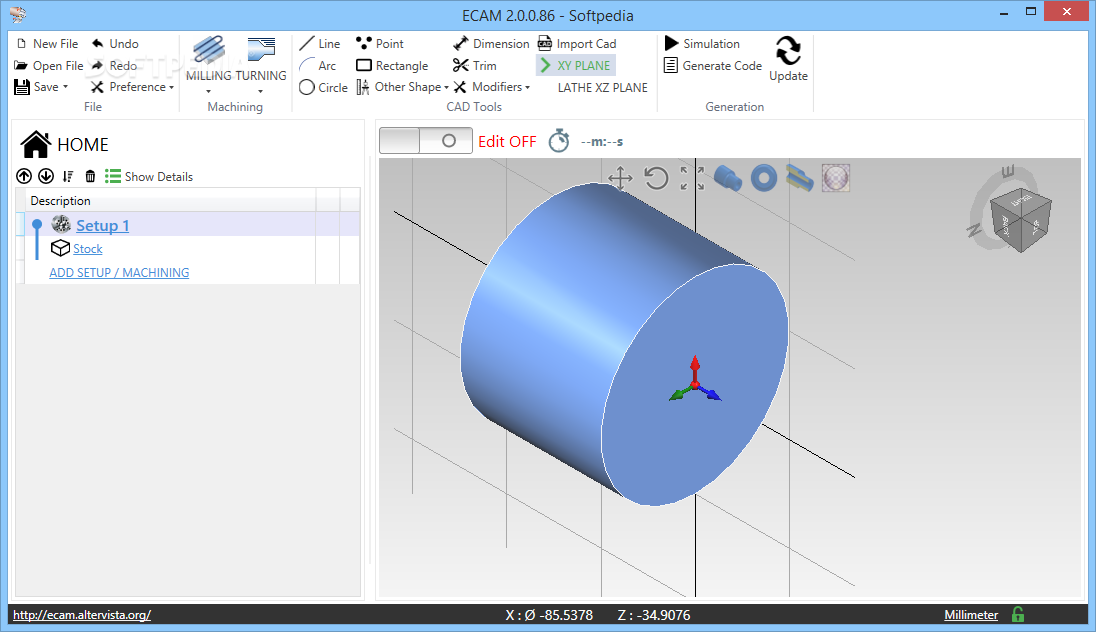Image resolution: width=1096 pixels, height=632 pixels.
Task: Click the Update refresh icon
Action: point(788,51)
